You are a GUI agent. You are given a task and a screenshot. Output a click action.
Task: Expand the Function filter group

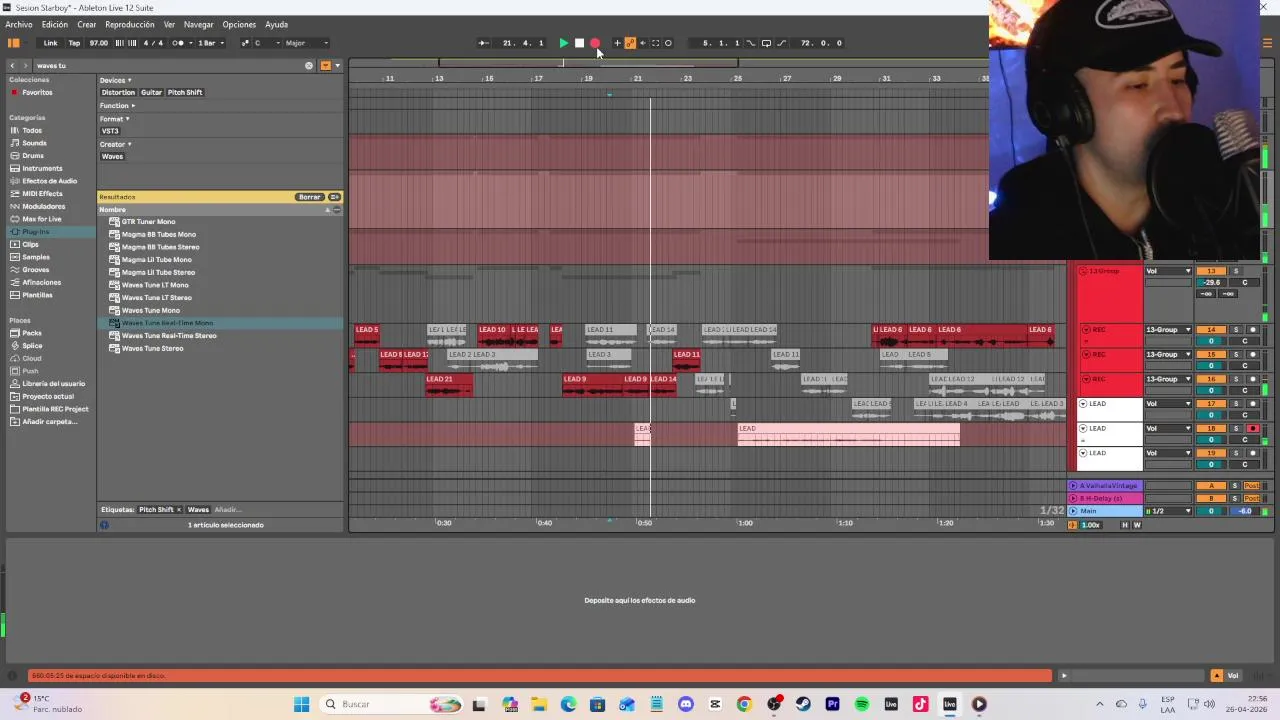(116, 105)
